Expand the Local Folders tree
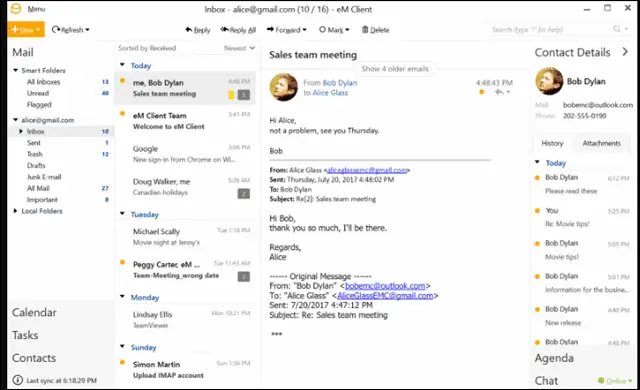This screenshot has height=390, width=640. [x=16, y=211]
